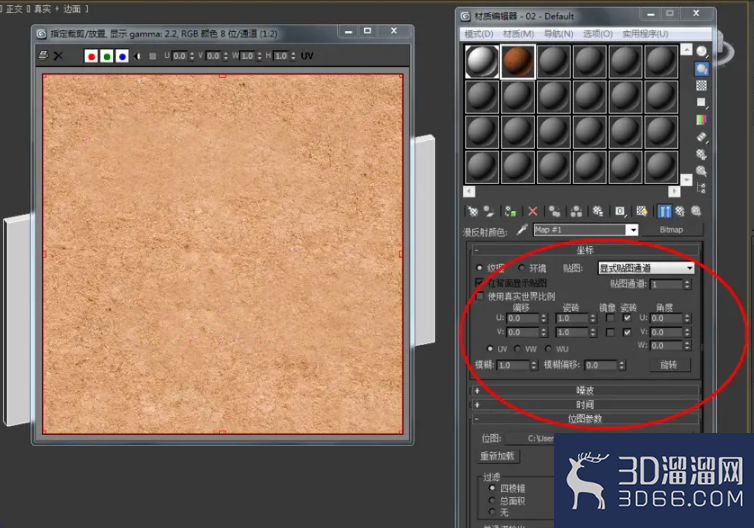Toggle the mono alpha channel display icon
This screenshot has height=528, width=754.
138,56
